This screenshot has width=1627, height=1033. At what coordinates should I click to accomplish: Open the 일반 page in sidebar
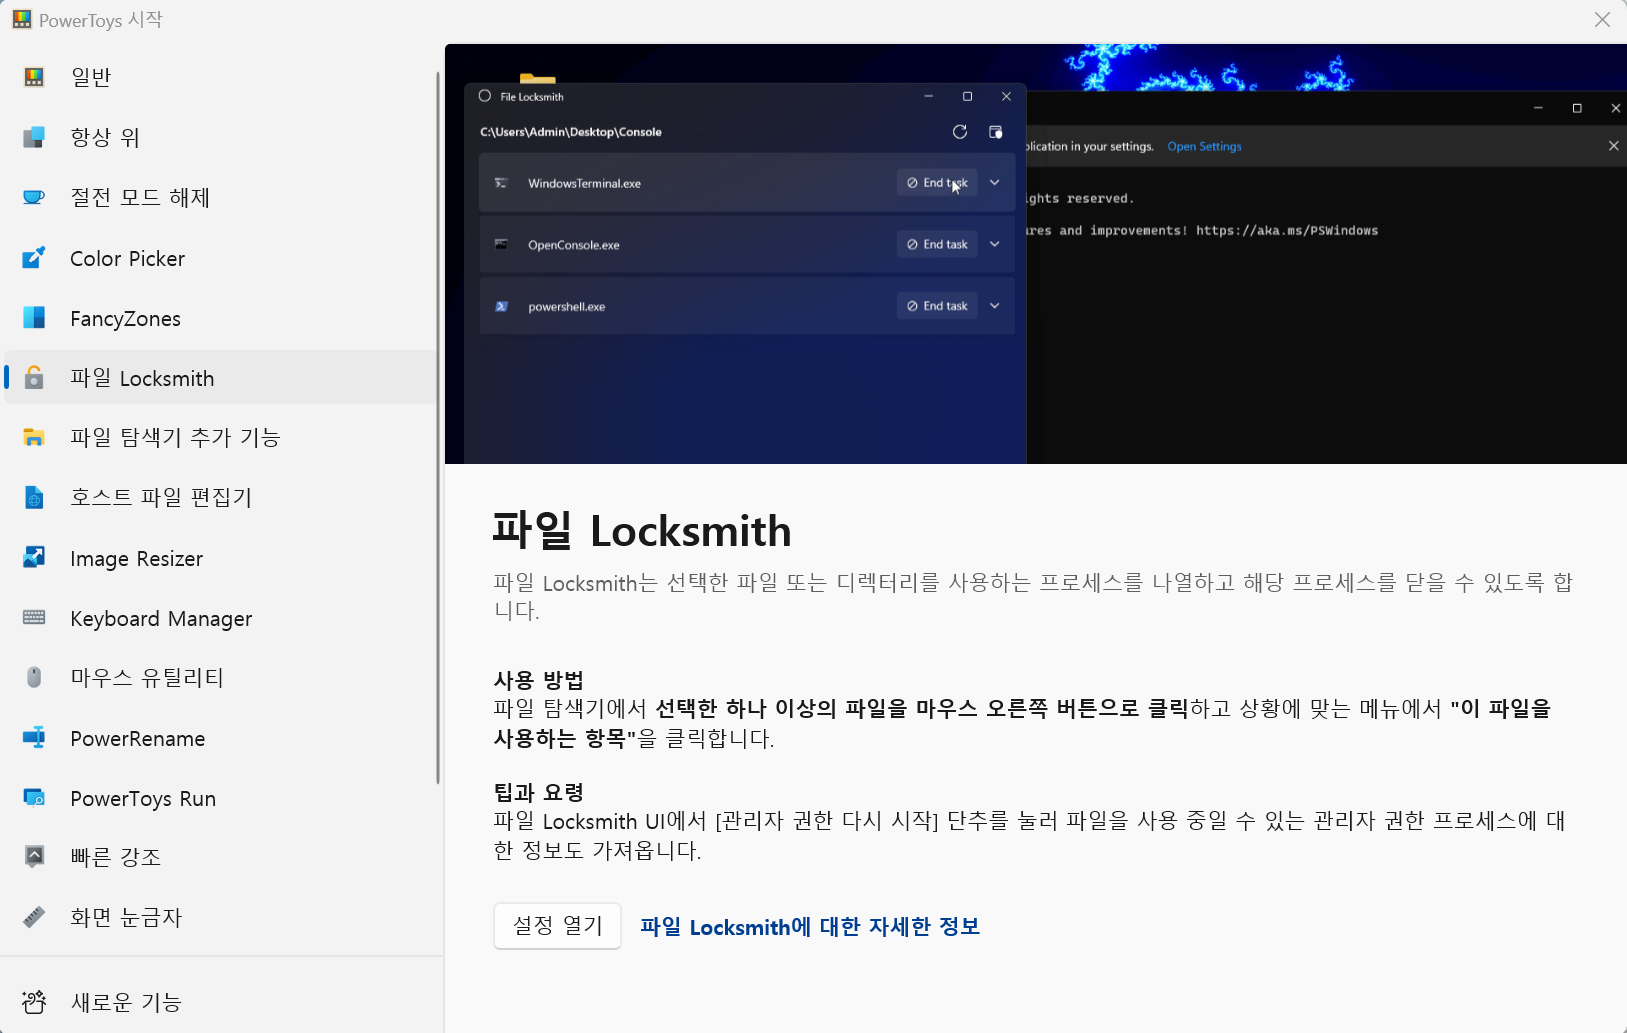(221, 77)
